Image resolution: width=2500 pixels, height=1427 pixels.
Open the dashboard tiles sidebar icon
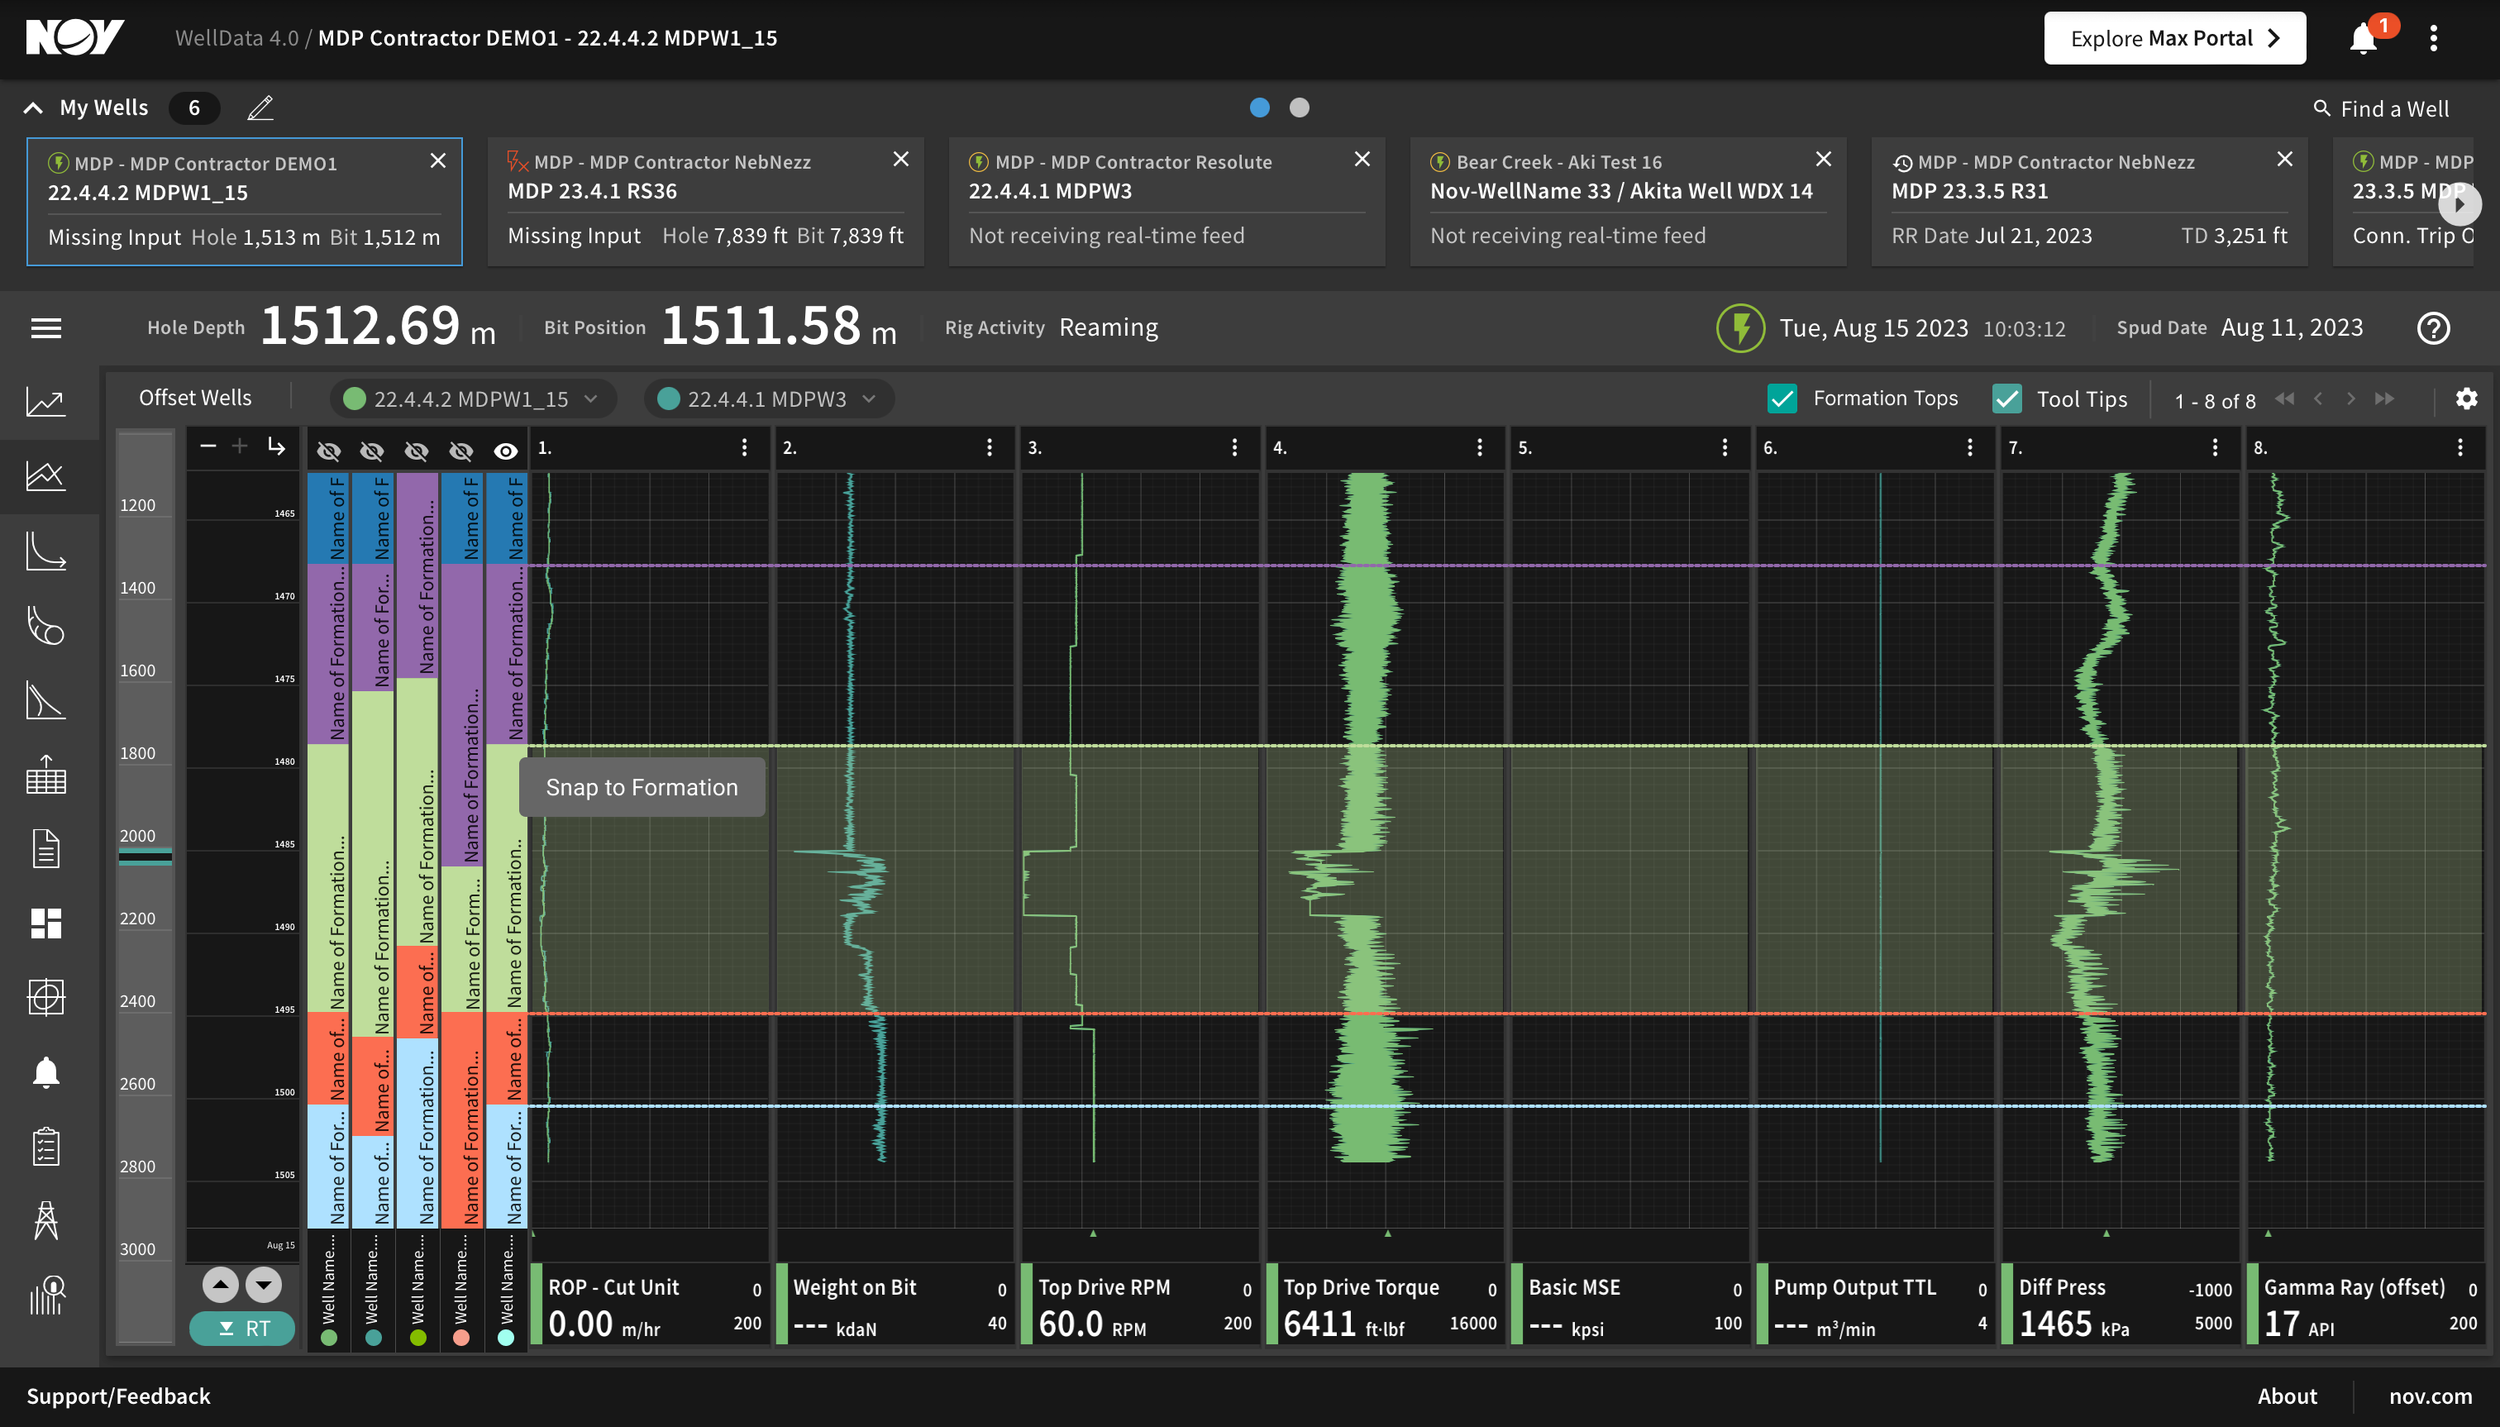click(46, 923)
